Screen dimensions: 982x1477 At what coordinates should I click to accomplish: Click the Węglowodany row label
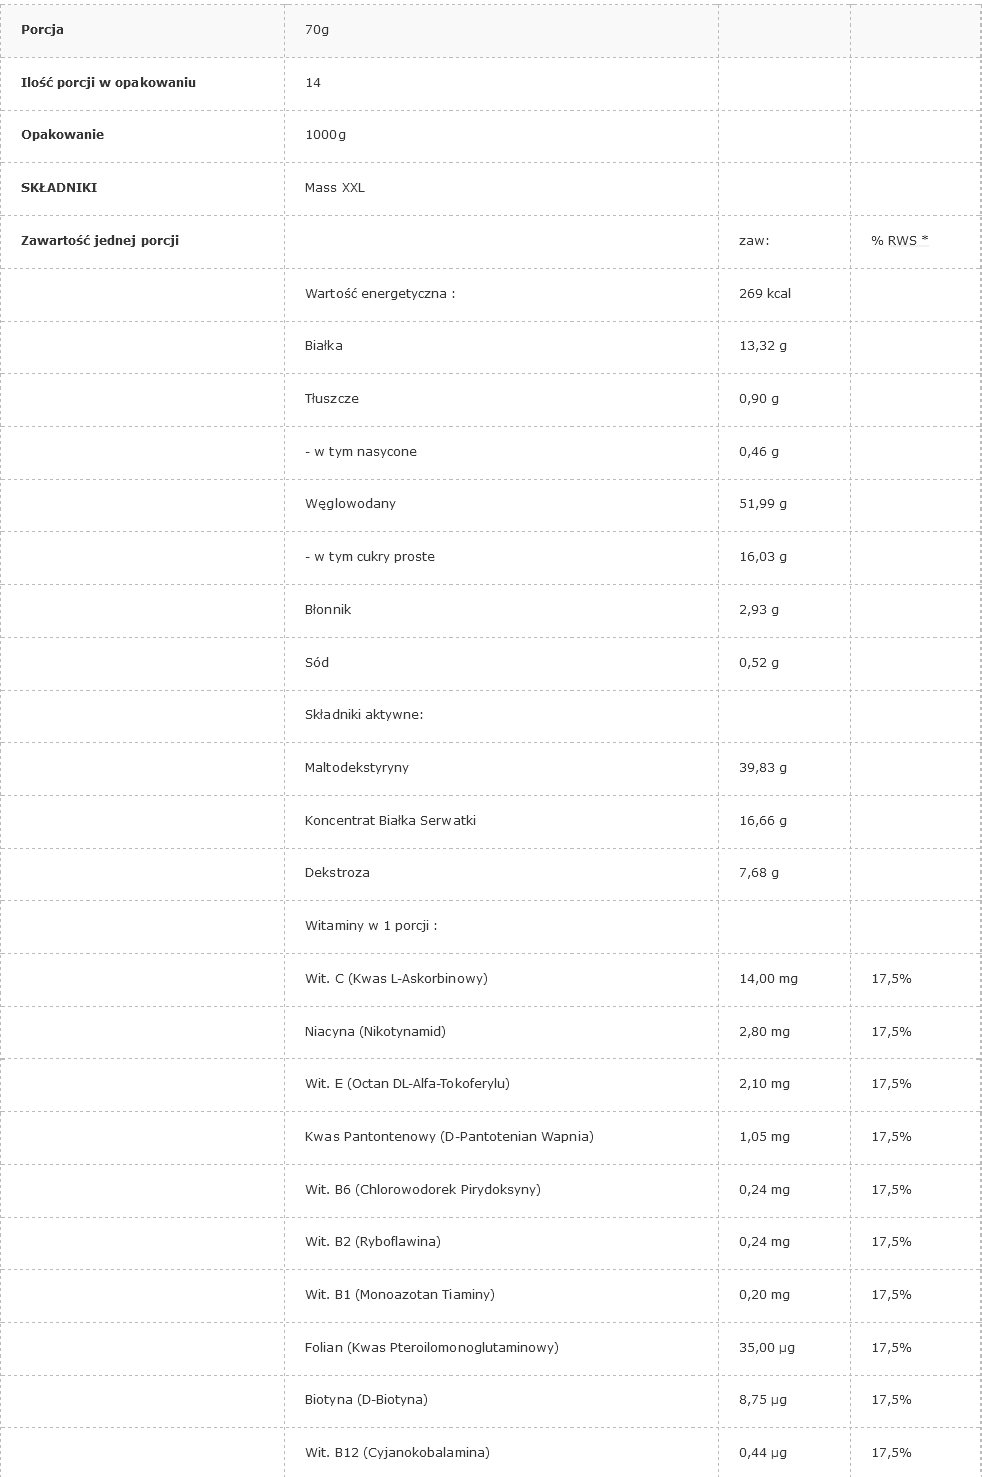click(350, 504)
